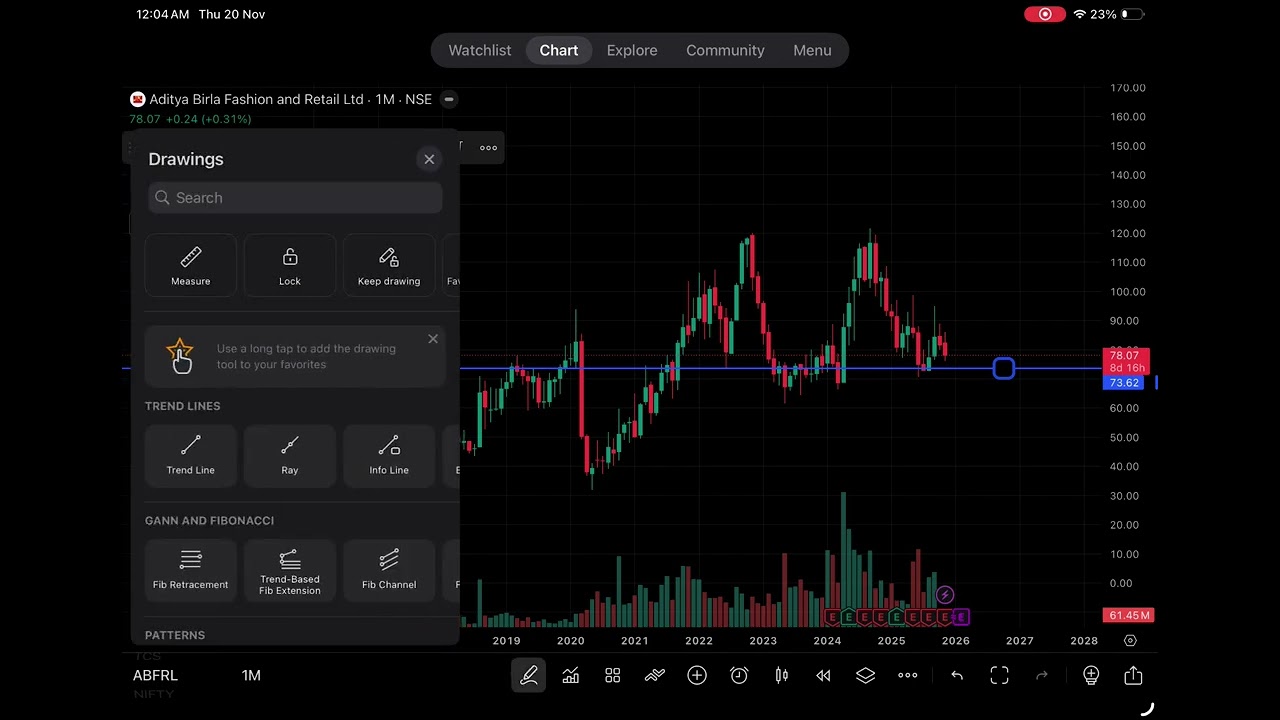Select the Measure tool
The image size is (1280, 720).
point(191,265)
